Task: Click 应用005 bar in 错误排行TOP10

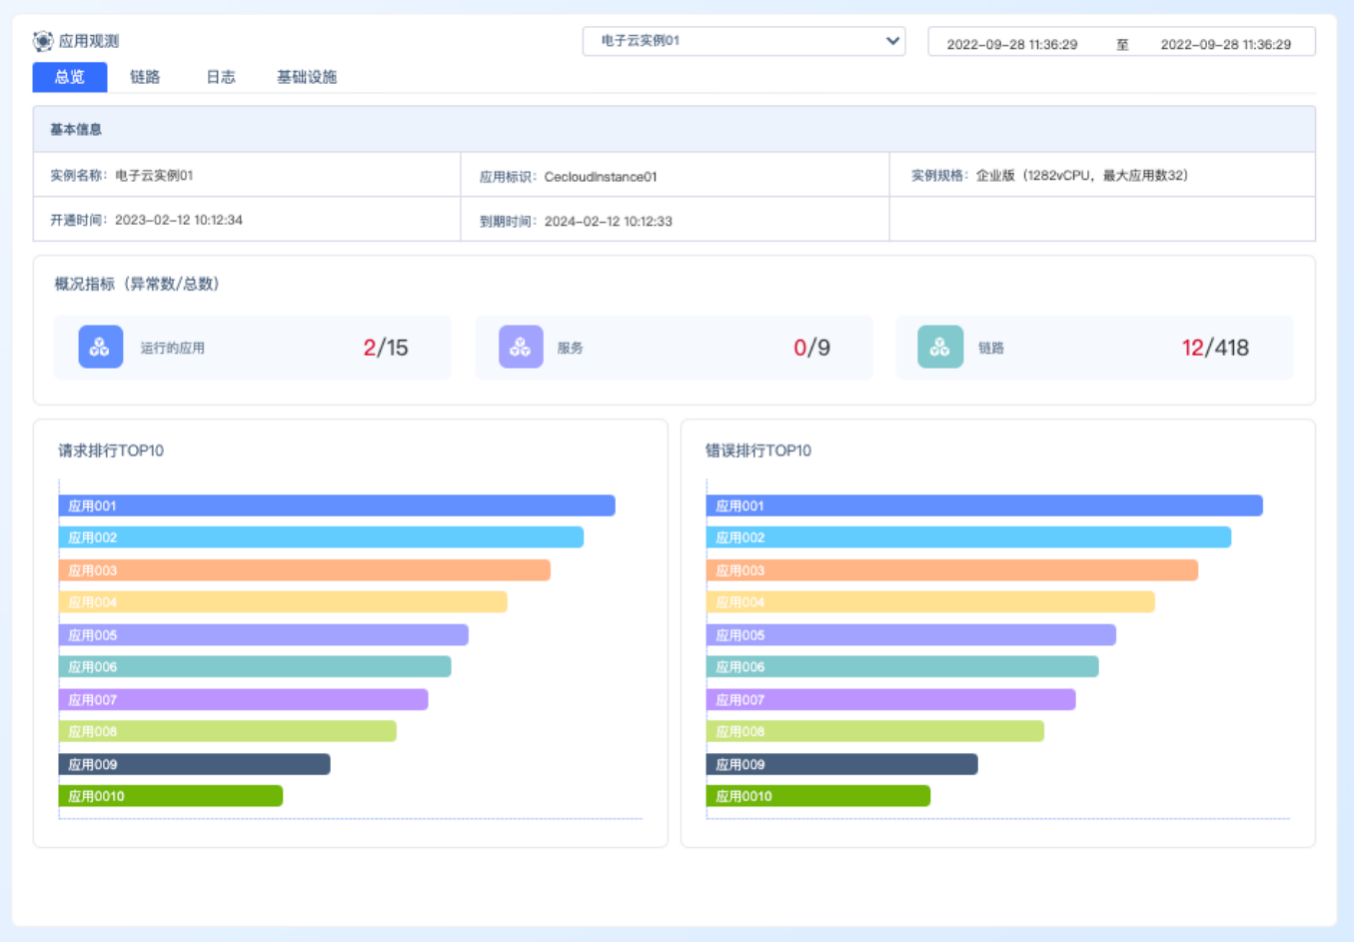Action: [912, 635]
